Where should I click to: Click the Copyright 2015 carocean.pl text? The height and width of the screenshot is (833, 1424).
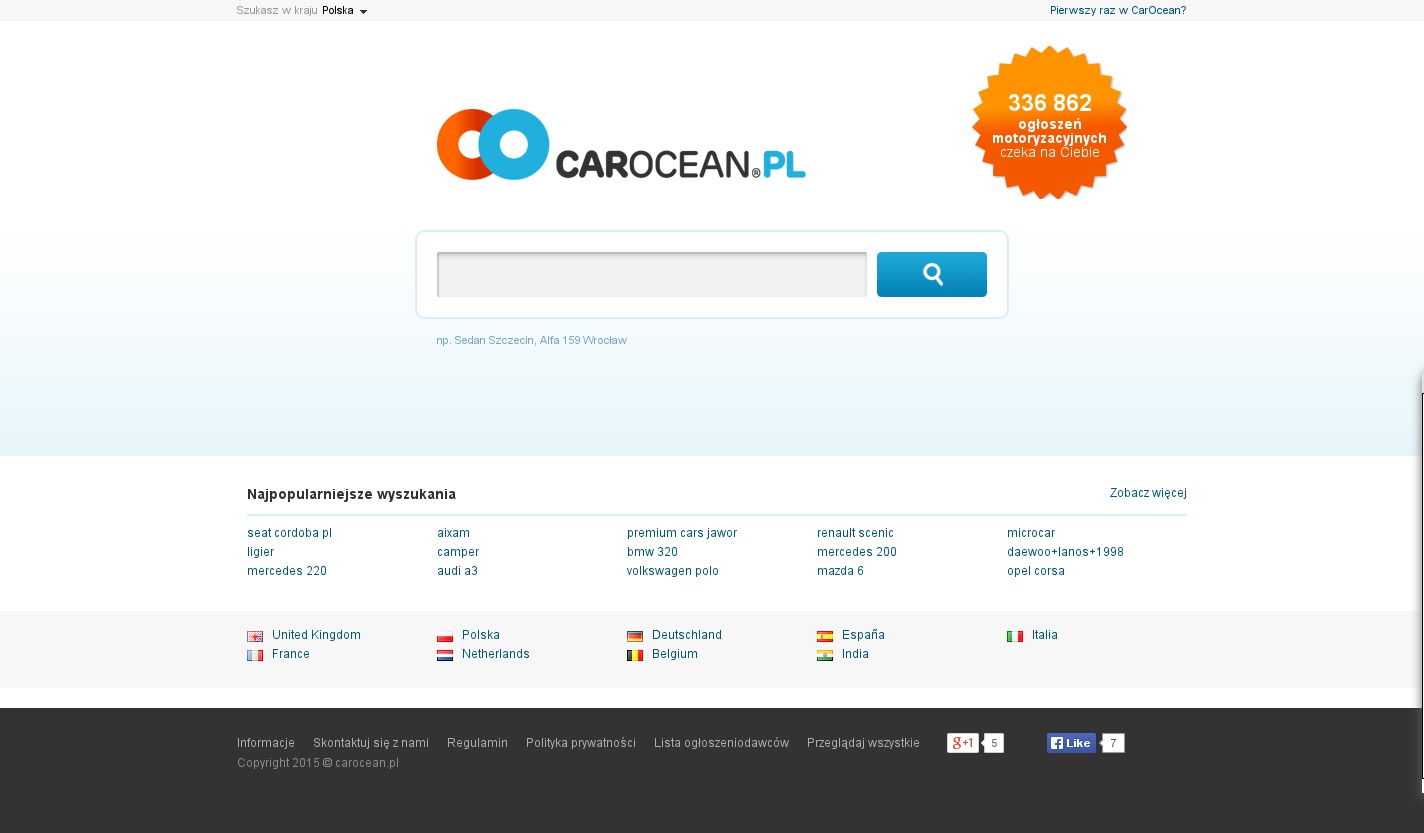[x=318, y=763]
